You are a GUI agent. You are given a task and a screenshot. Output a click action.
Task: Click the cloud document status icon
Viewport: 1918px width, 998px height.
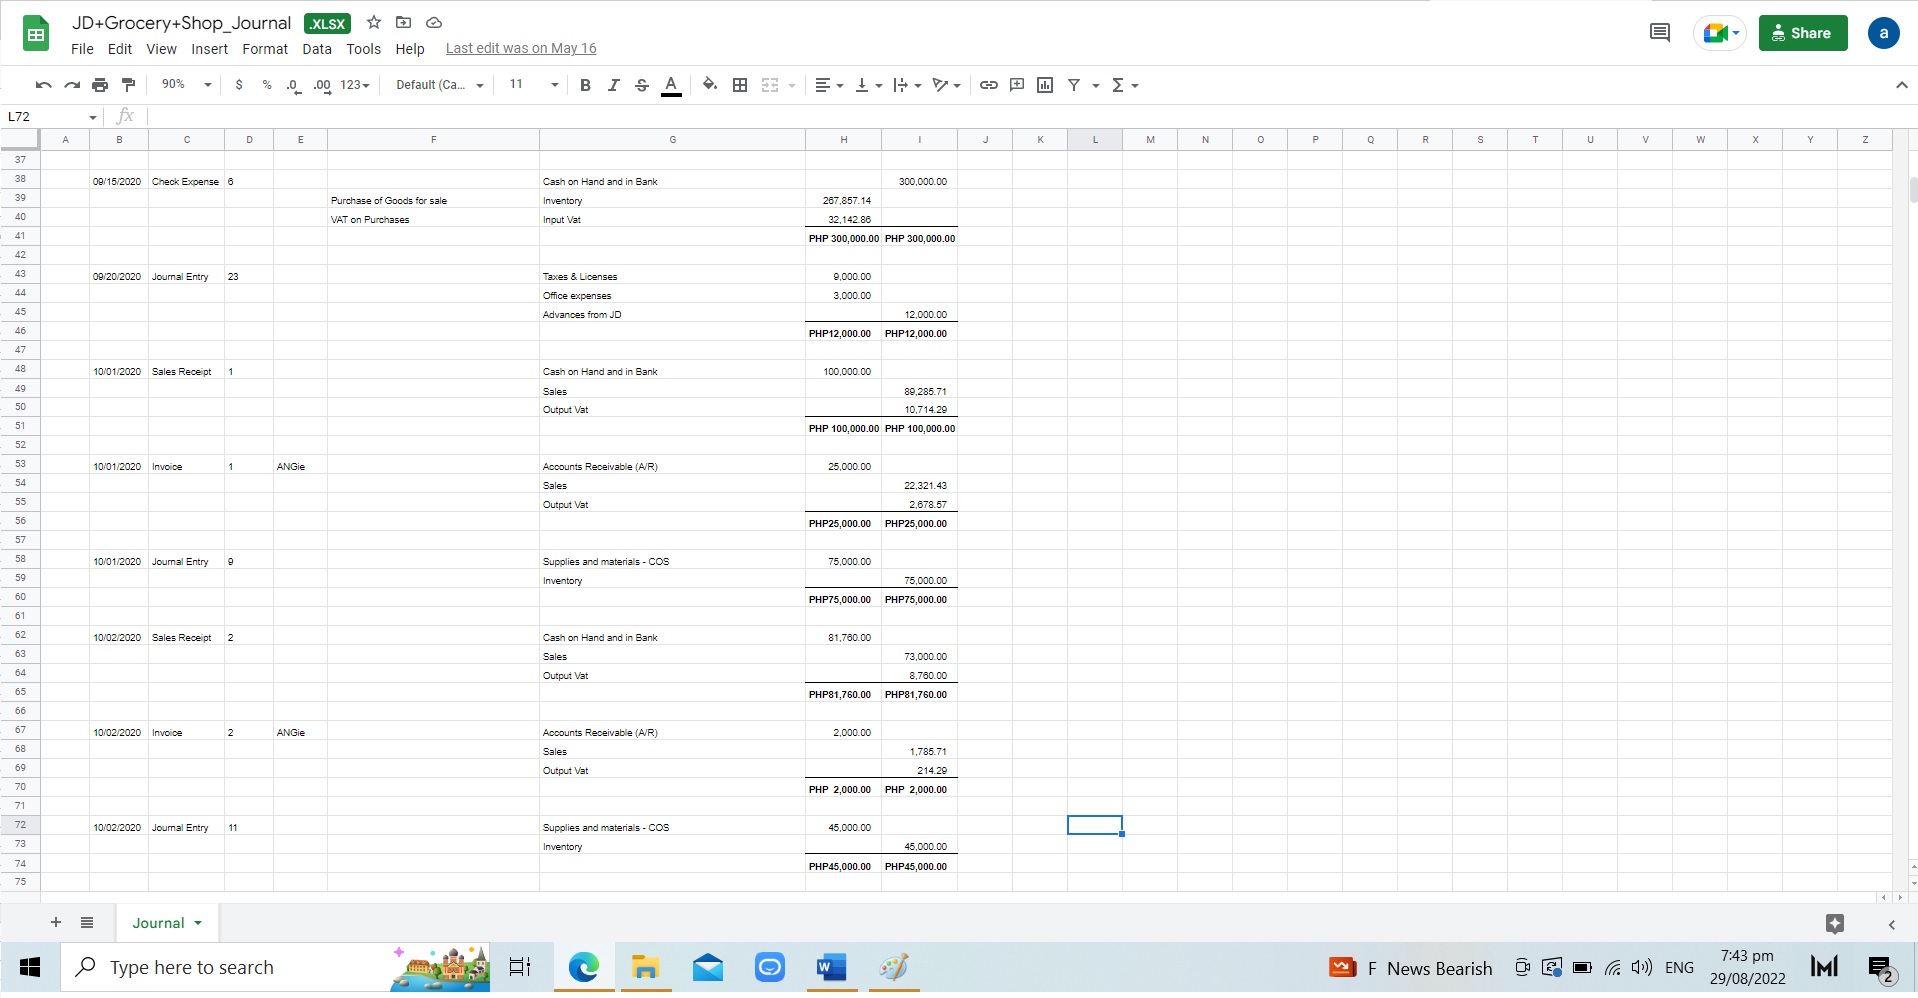pos(434,22)
